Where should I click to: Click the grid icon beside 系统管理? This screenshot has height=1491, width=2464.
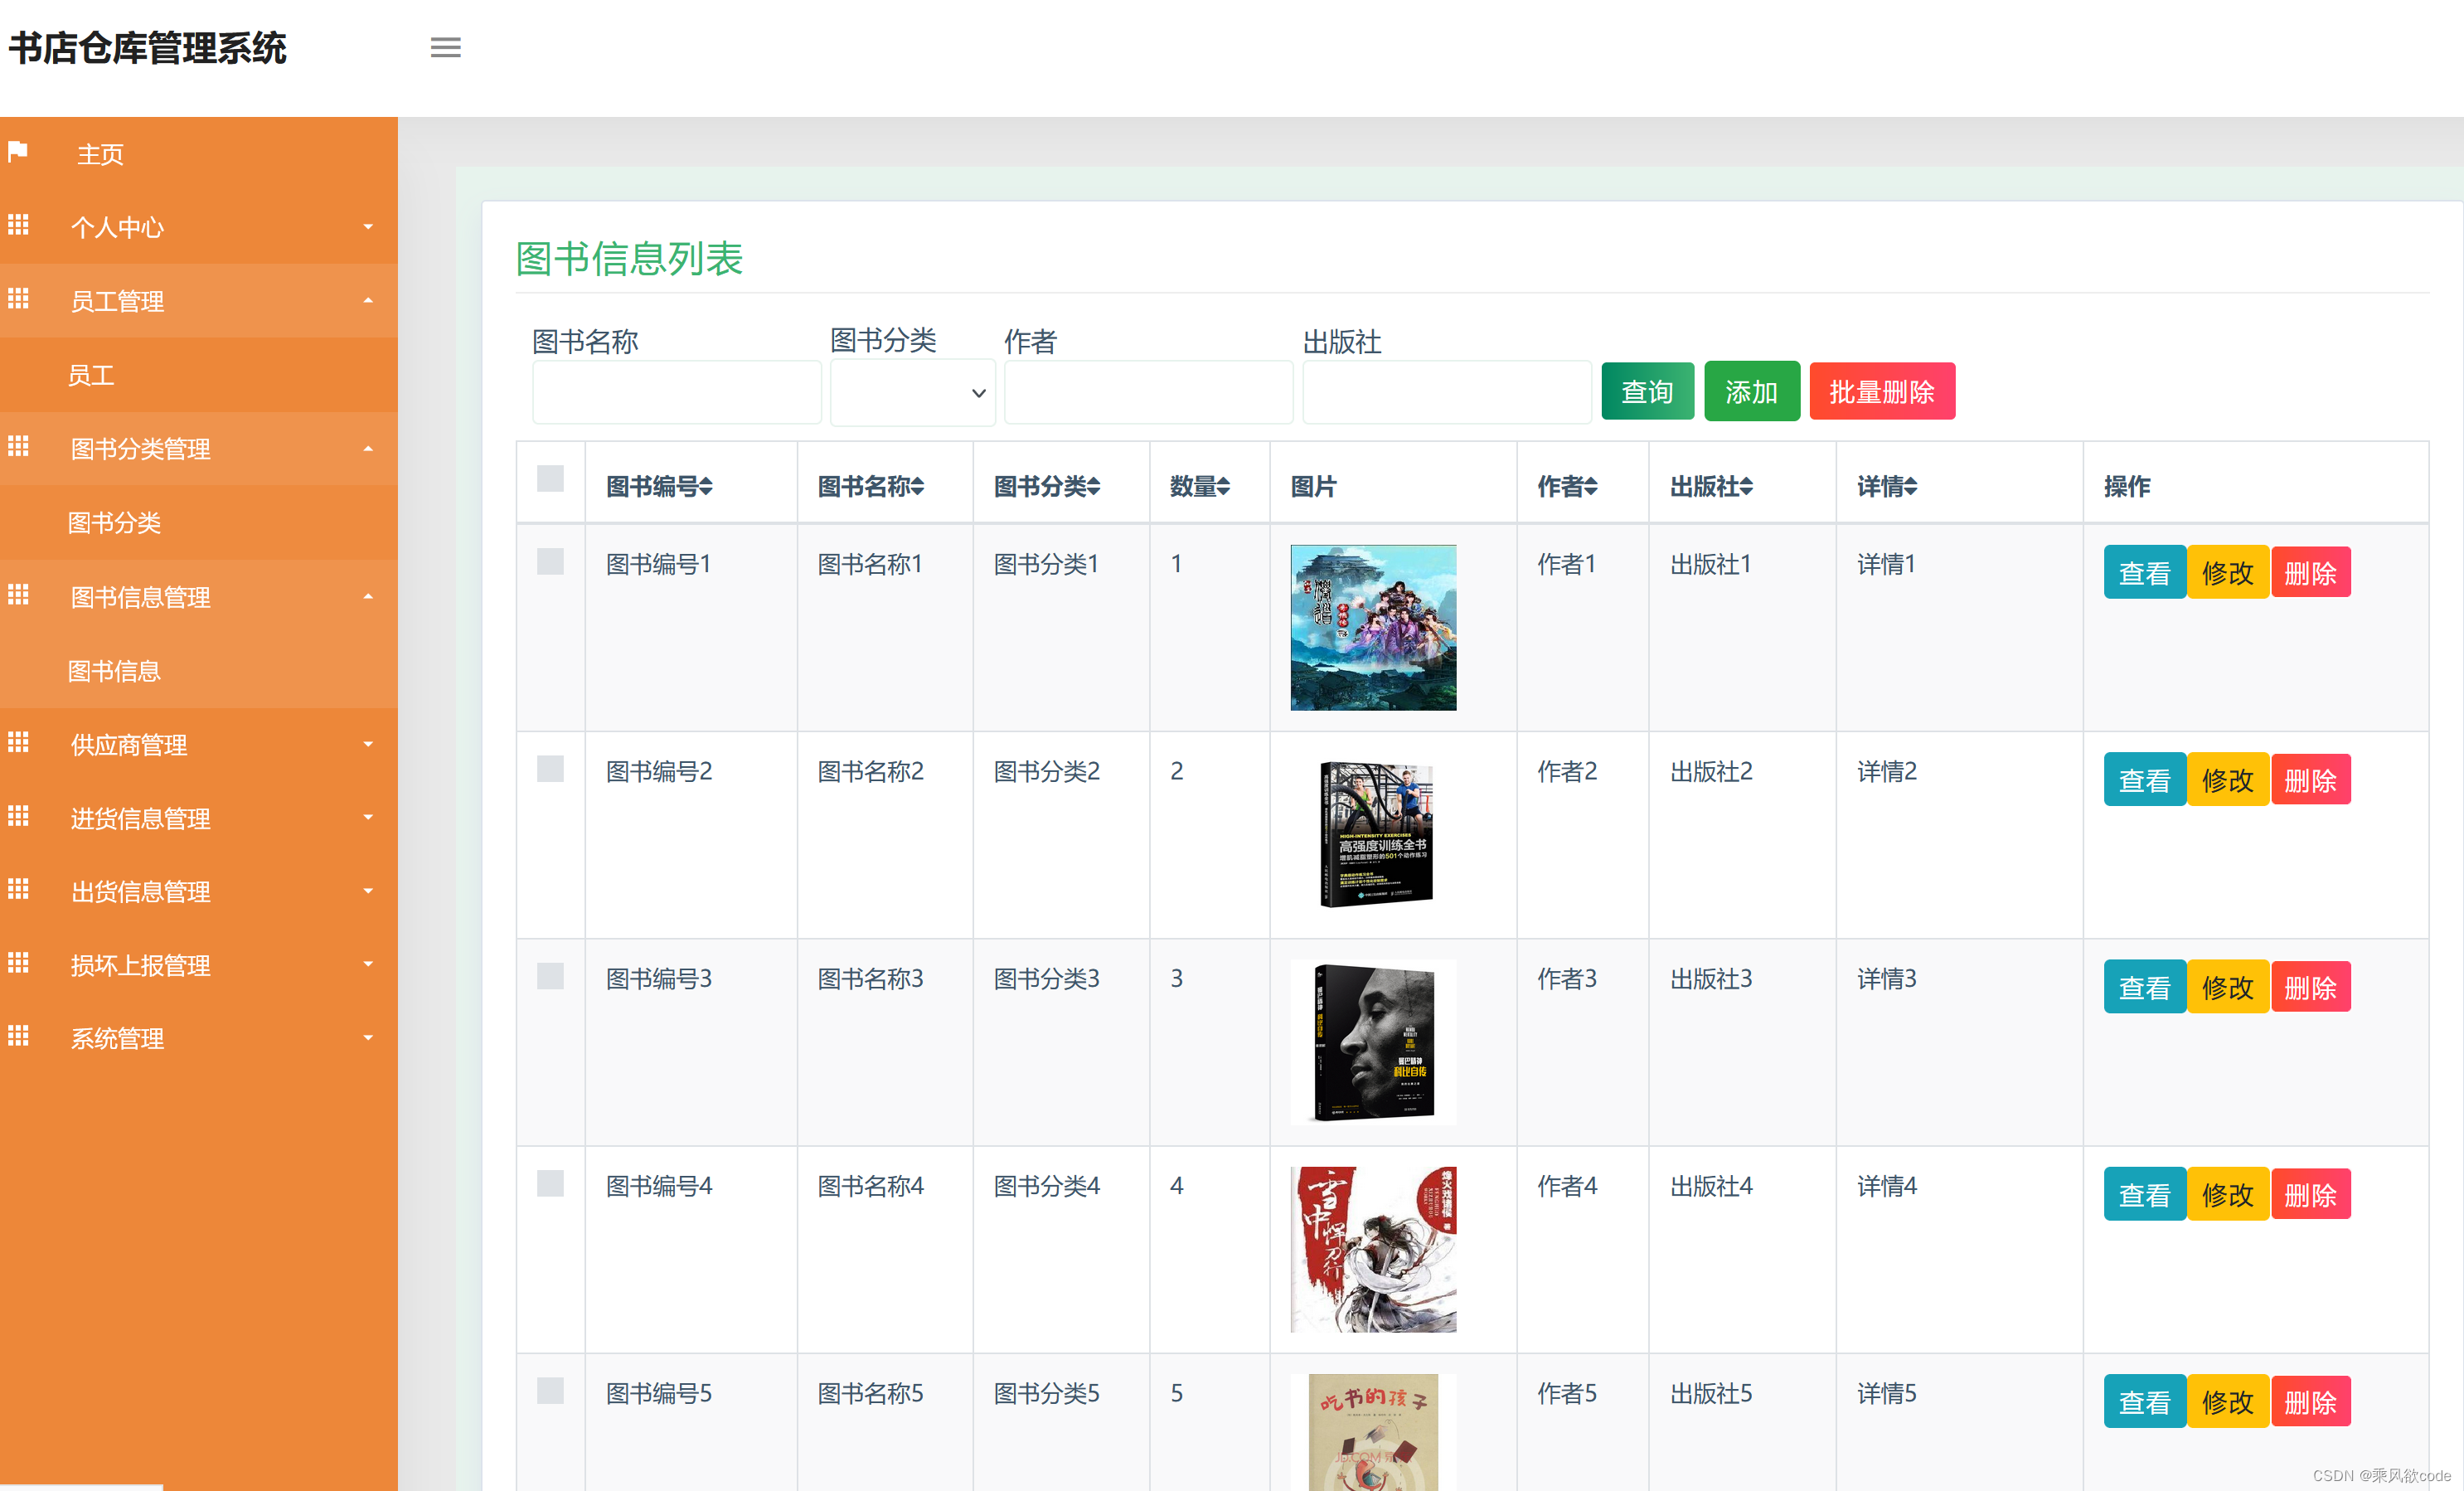[17, 1036]
